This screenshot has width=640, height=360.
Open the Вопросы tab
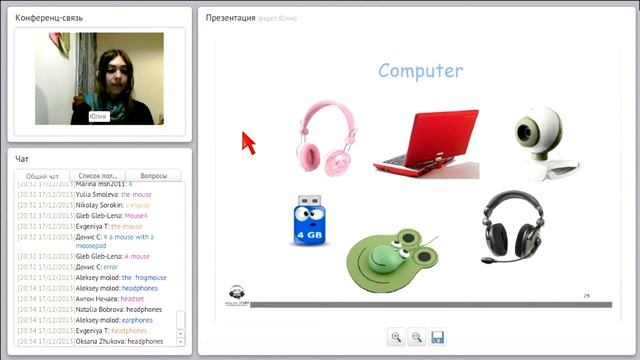(153, 176)
